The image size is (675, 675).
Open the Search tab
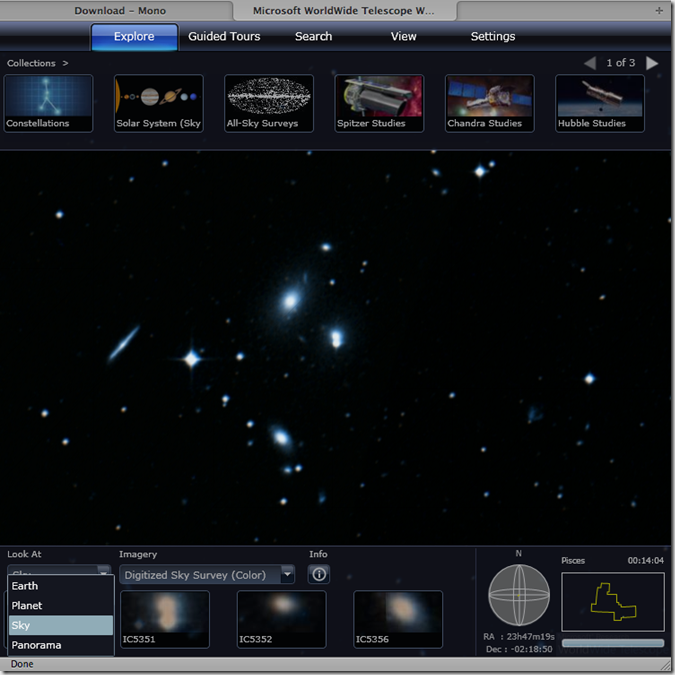313,37
